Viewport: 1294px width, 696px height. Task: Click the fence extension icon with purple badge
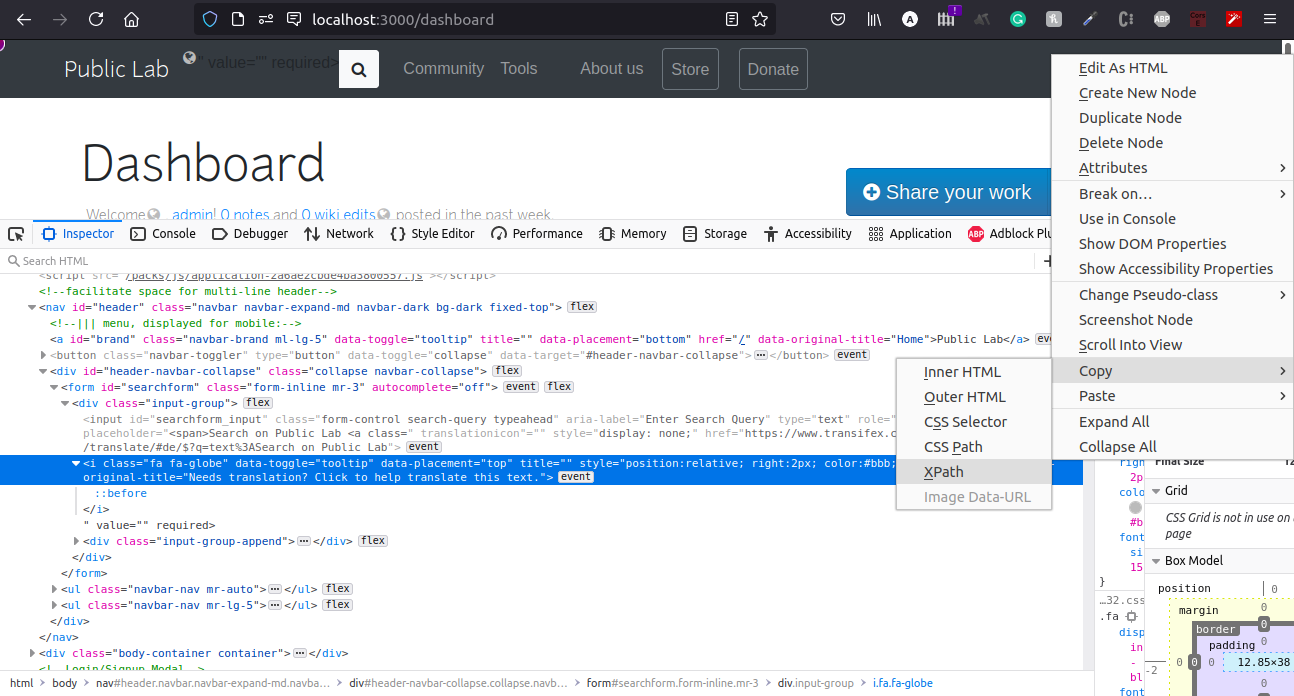pyautogui.click(x=946, y=19)
